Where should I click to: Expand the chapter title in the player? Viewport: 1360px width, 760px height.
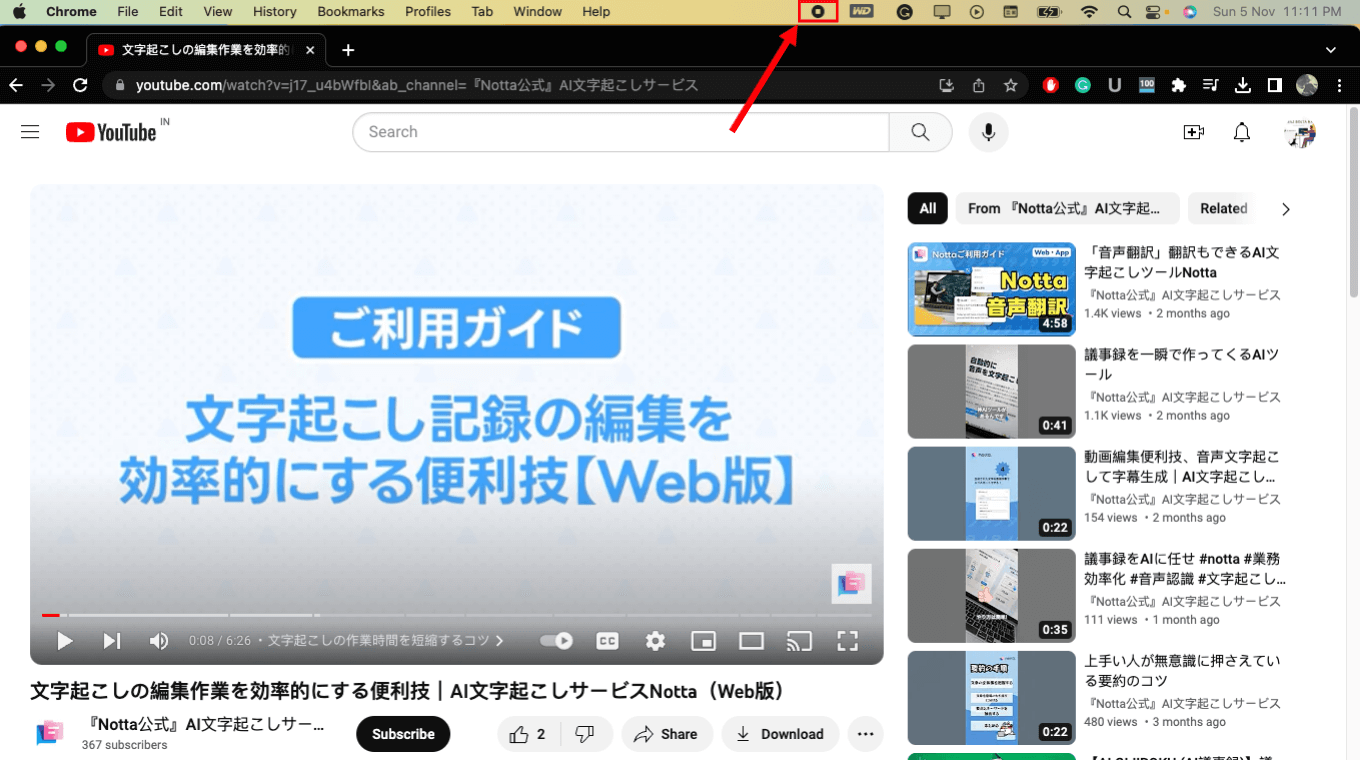click(385, 641)
